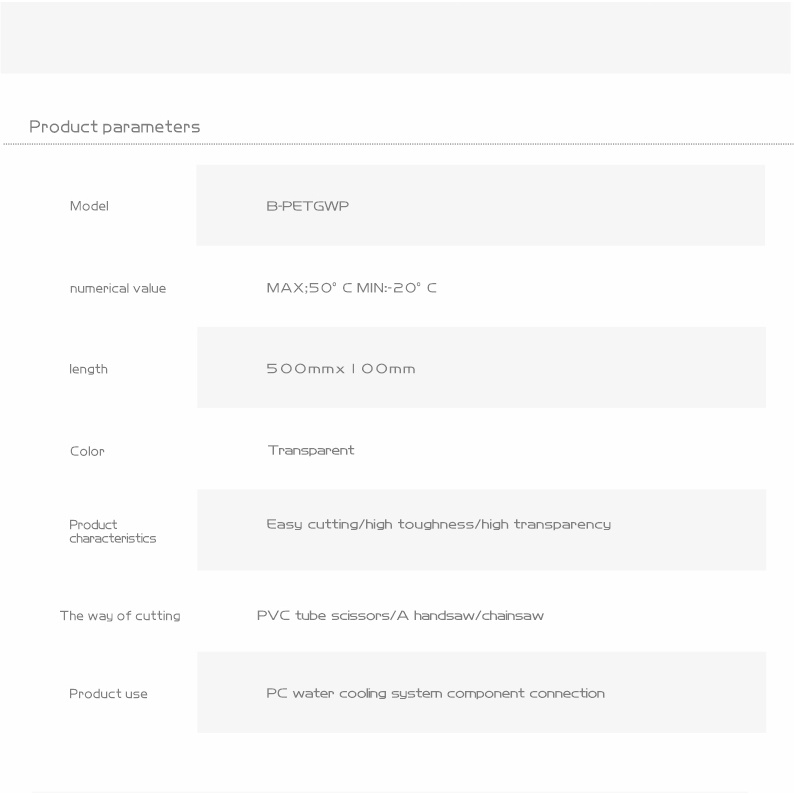Select the Product characteristics label
The width and height of the screenshot is (794, 794).
coord(112,531)
